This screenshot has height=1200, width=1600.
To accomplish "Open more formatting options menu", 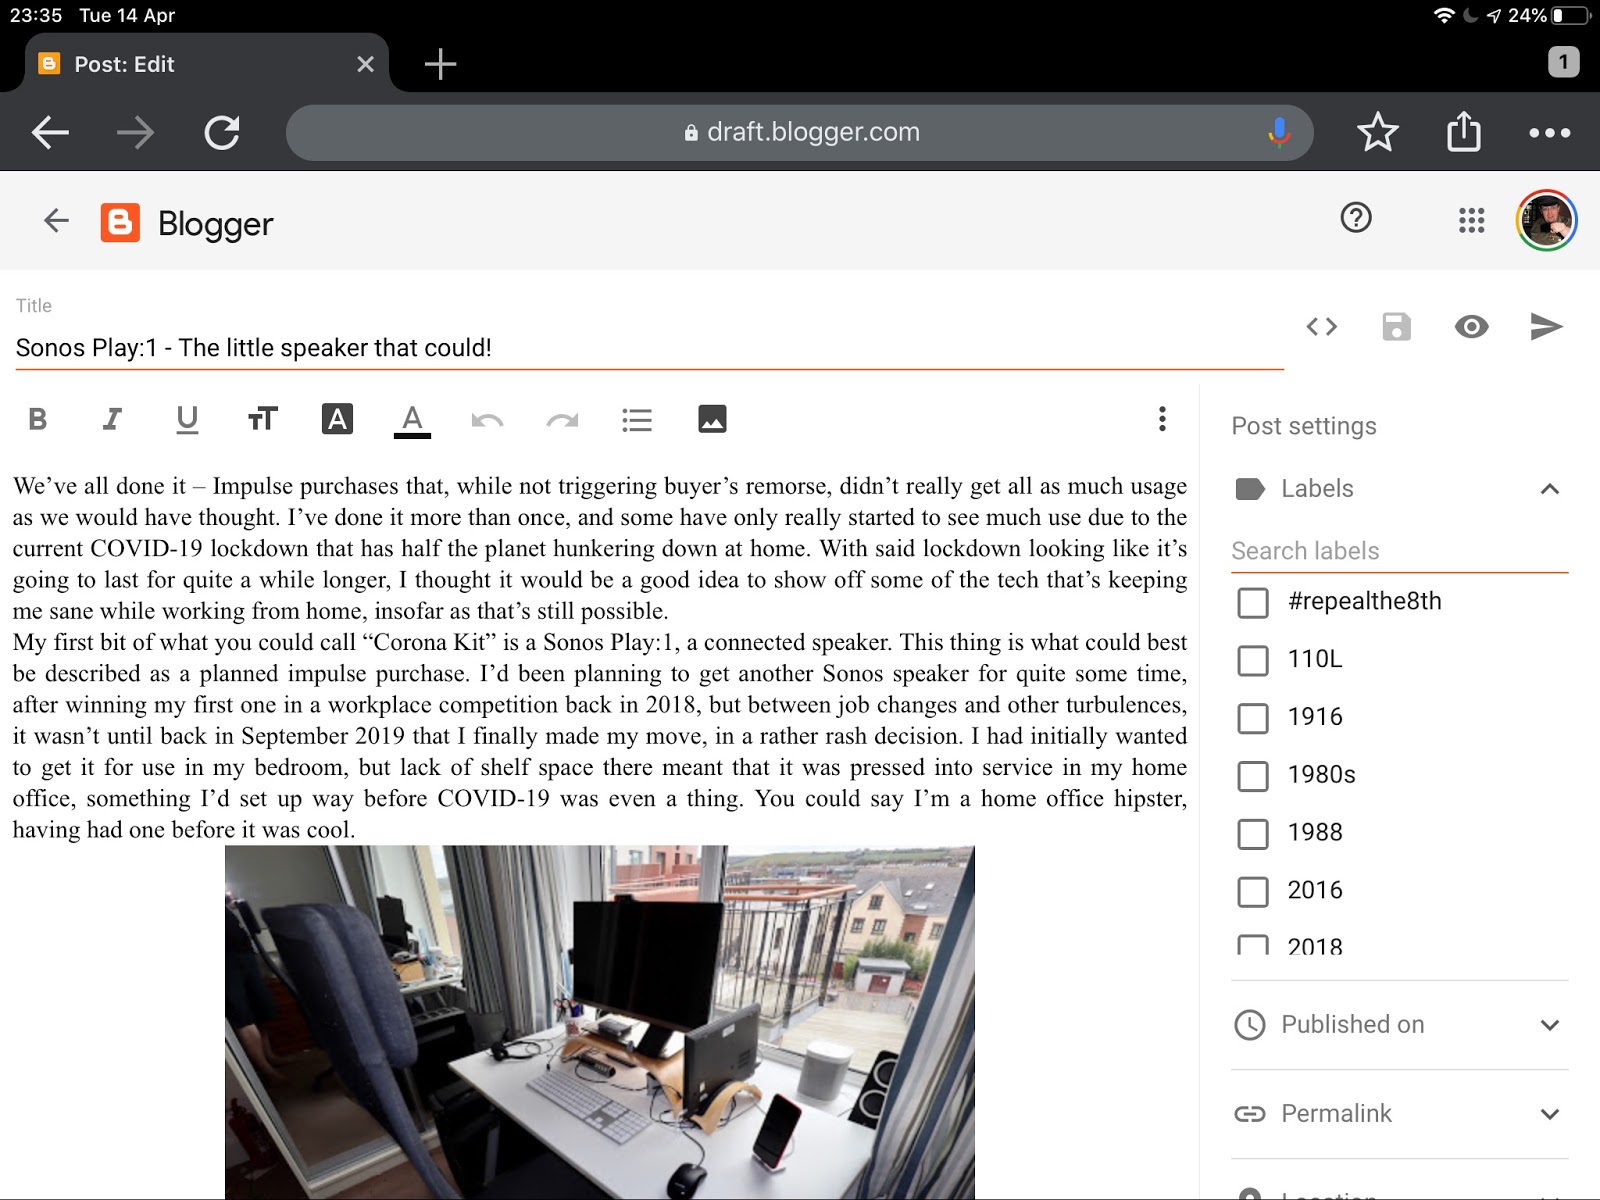I will tap(1162, 419).
